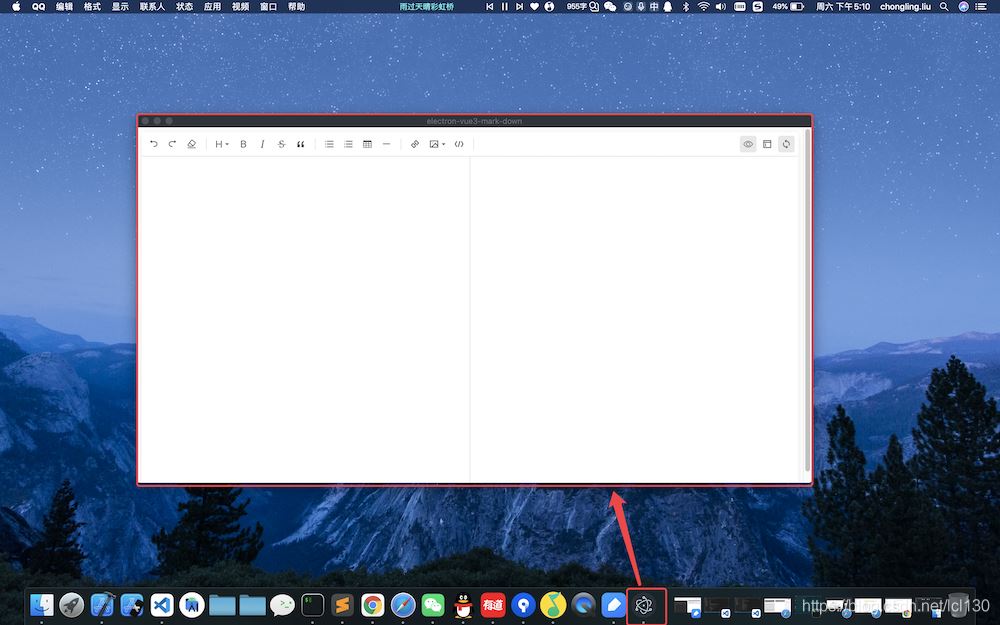Insert a hyperlink

(415, 144)
